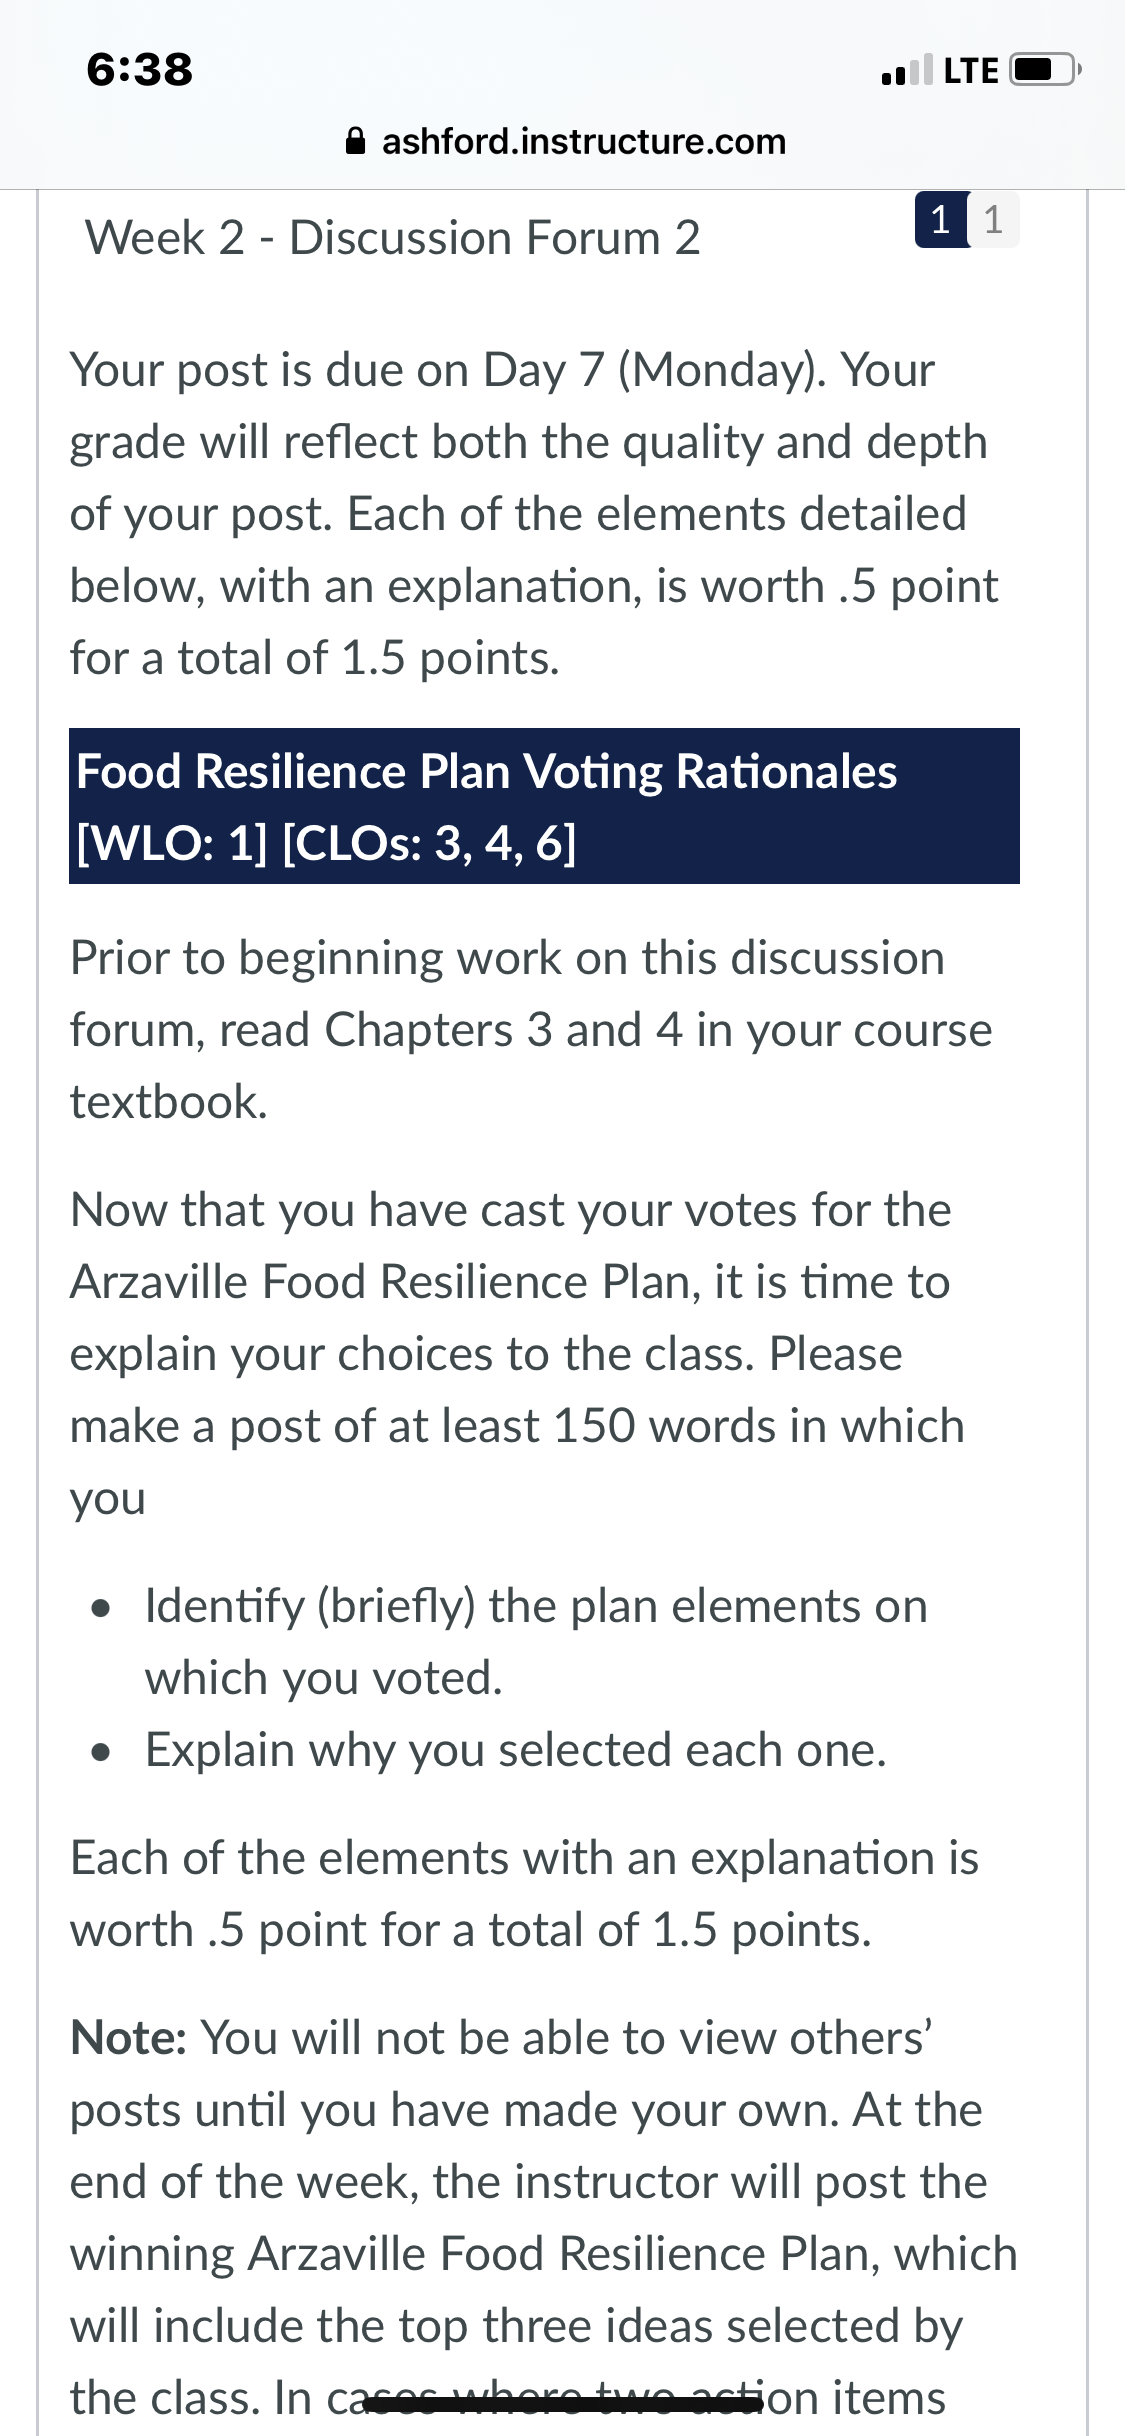
Task: Tap the 'read Chapters 3 and 4' paragraph
Action: (x=531, y=1030)
